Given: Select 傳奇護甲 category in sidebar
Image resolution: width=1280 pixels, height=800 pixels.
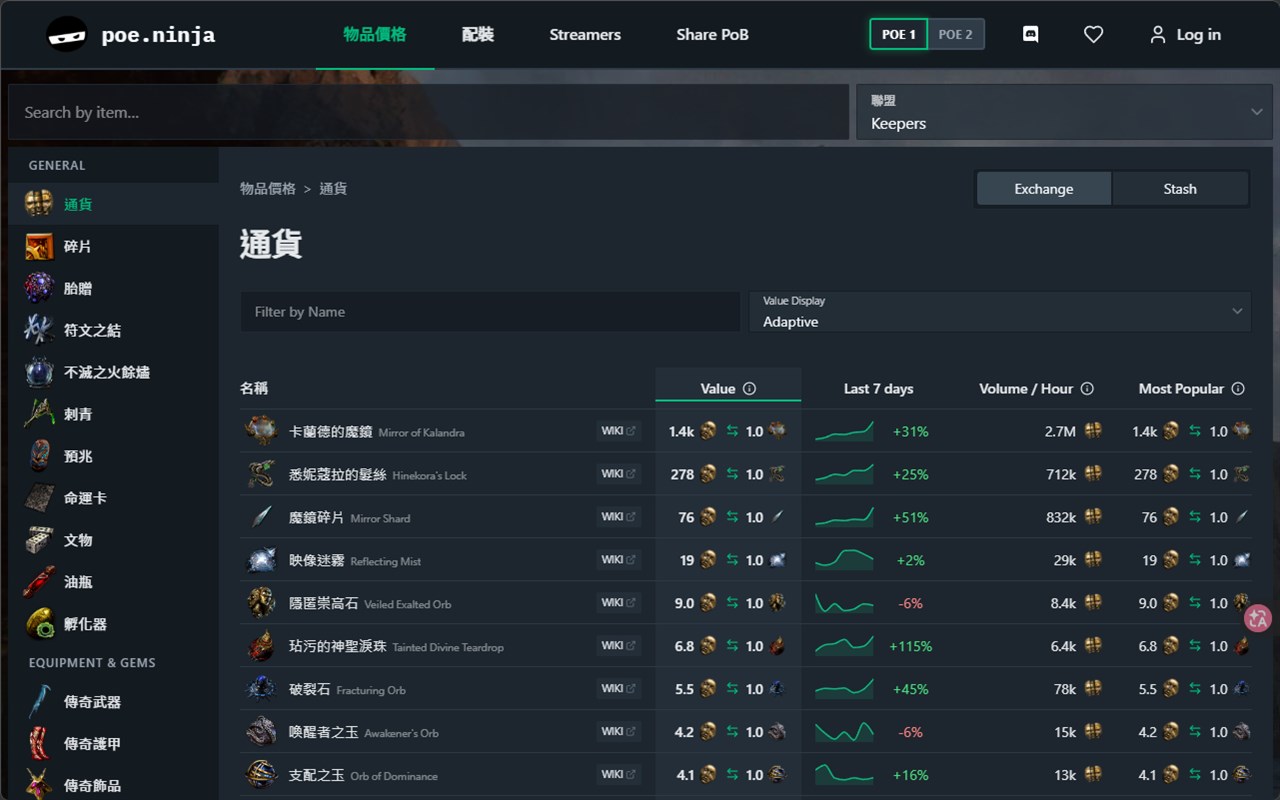Looking at the screenshot, I should [113, 744].
